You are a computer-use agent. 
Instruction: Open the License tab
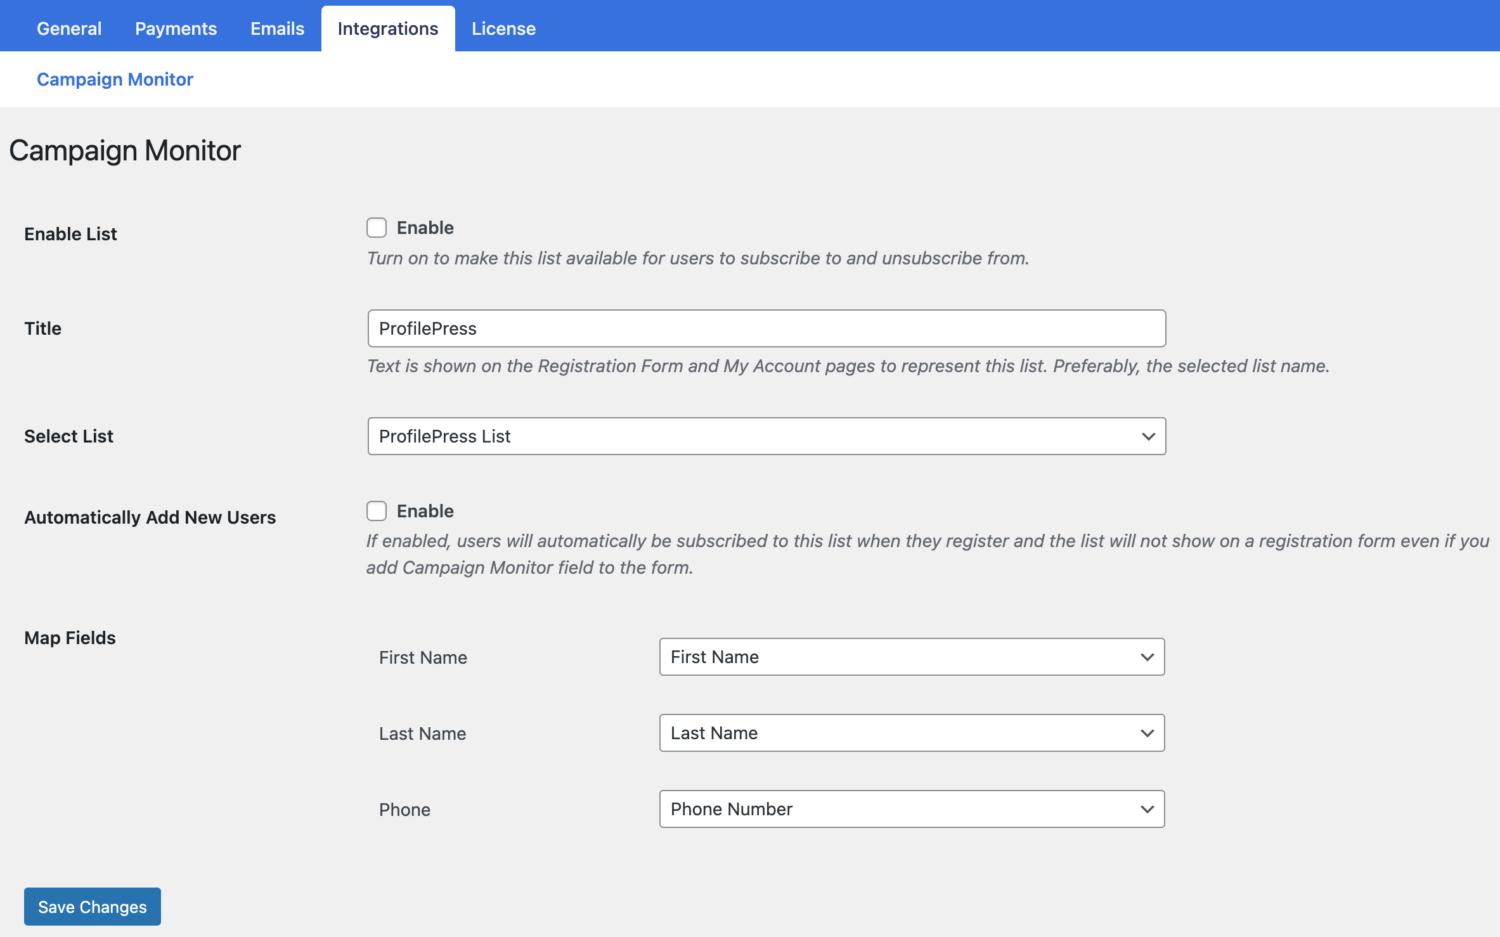coord(503,29)
